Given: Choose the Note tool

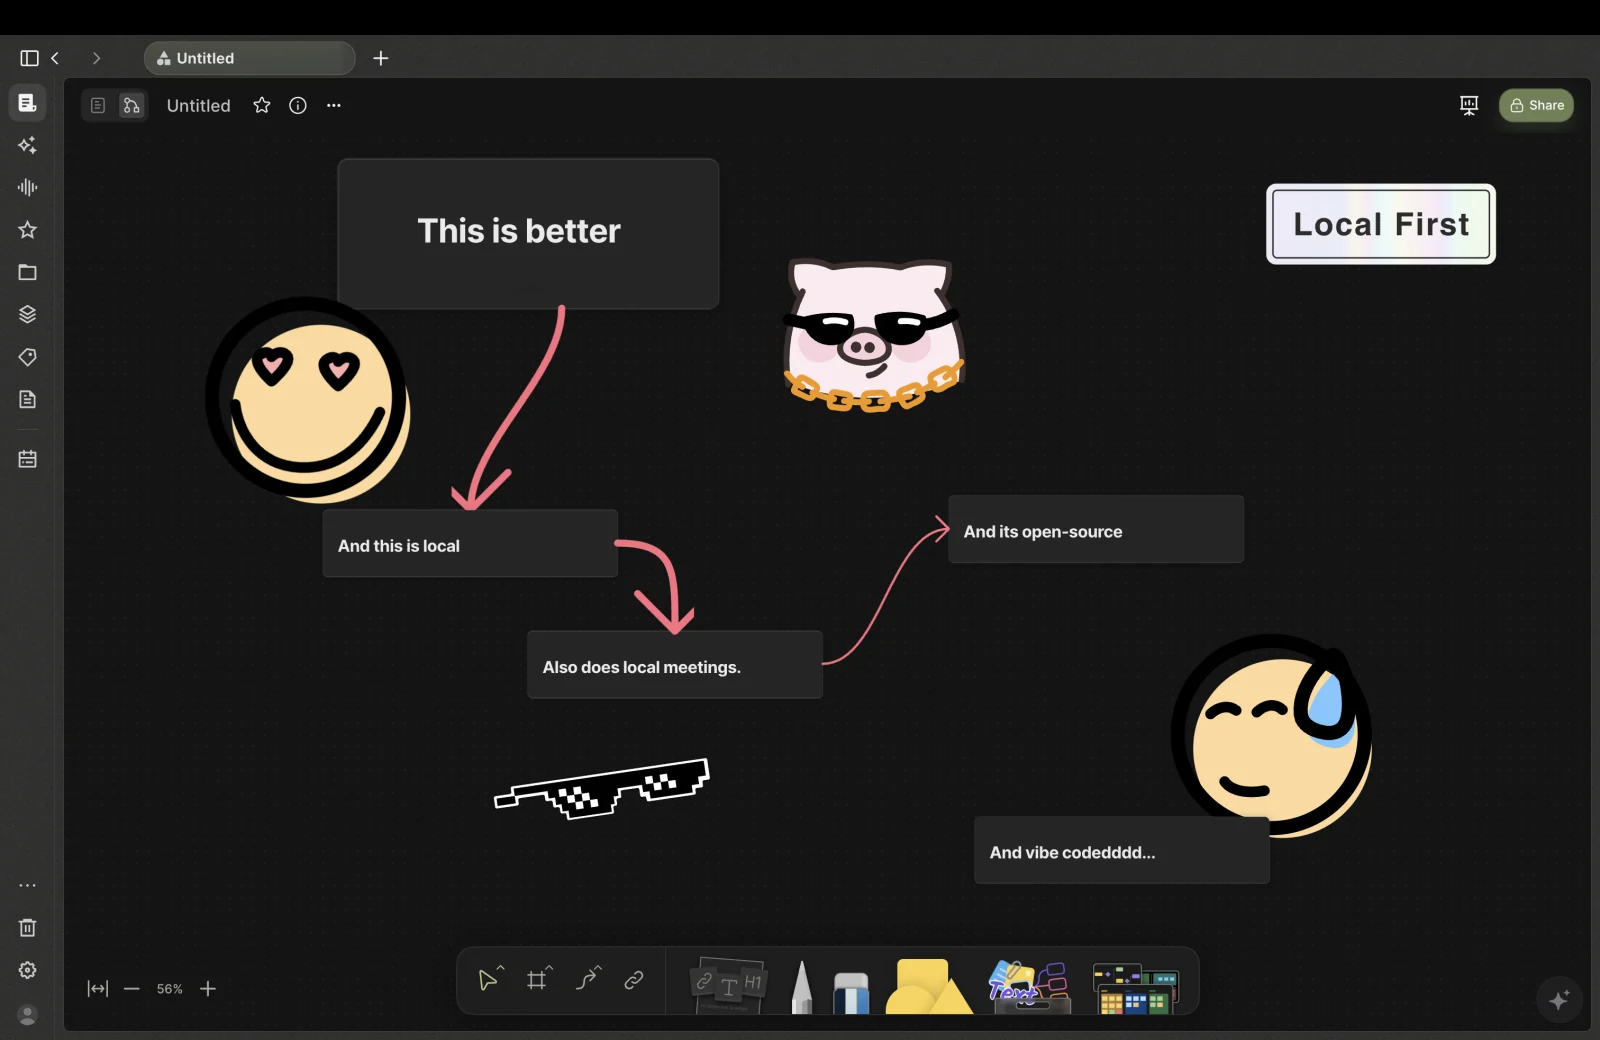Looking at the screenshot, I should (729, 984).
